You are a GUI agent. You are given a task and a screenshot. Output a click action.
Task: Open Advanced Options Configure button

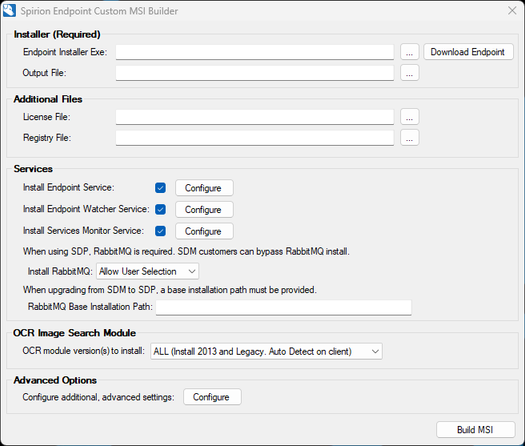coord(212,397)
